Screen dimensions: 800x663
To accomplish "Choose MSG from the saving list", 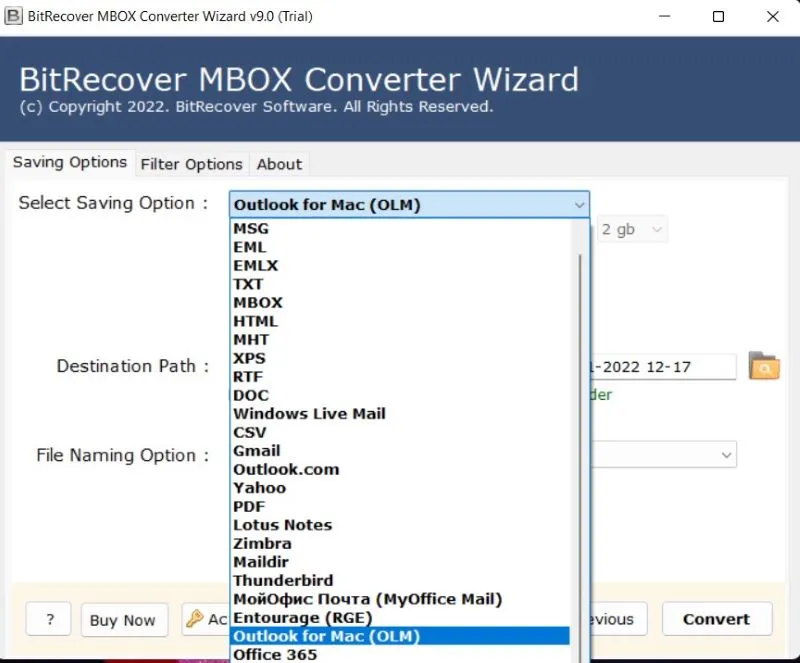I will [401, 228].
